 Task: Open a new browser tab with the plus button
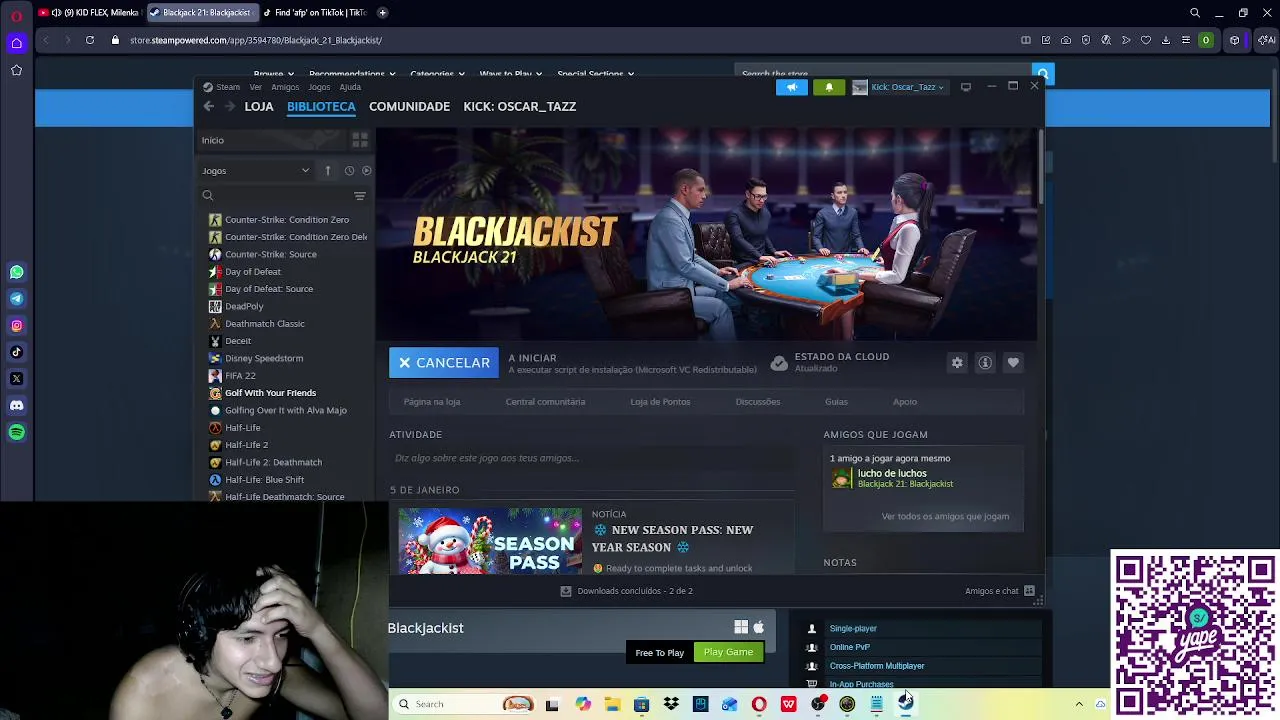(382, 13)
